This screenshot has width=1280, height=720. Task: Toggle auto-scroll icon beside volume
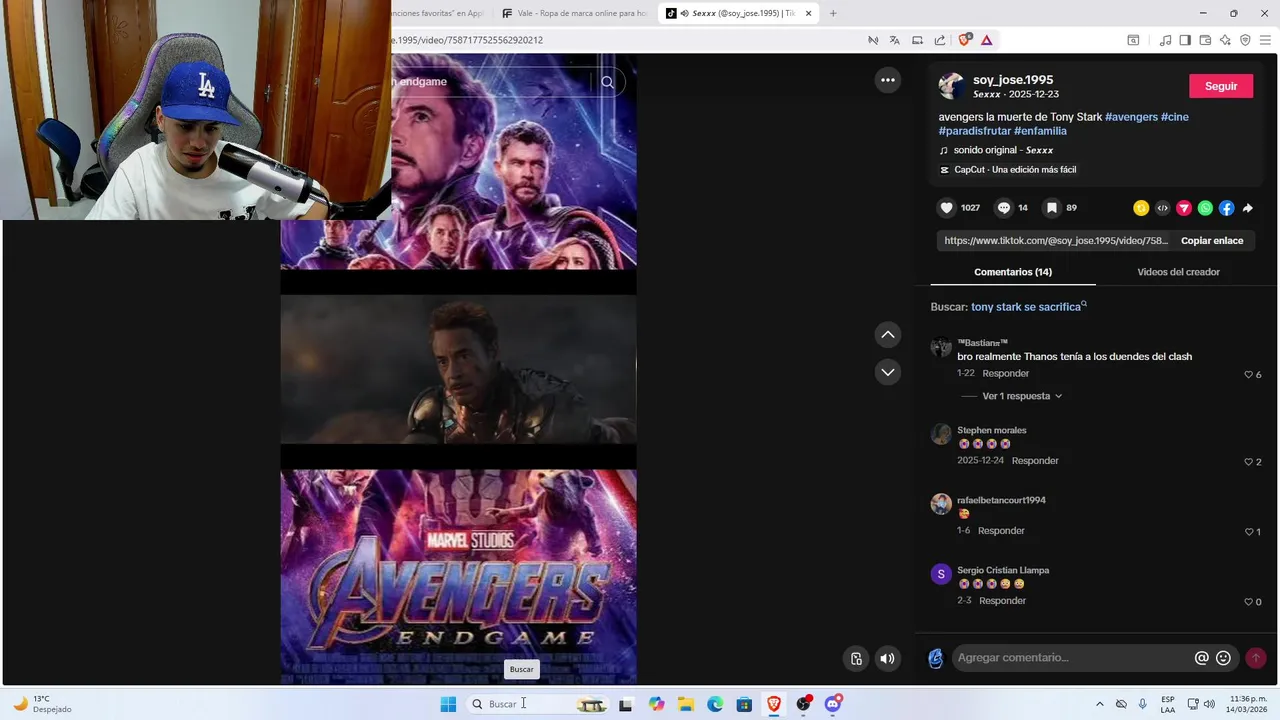pyautogui.click(x=856, y=658)
